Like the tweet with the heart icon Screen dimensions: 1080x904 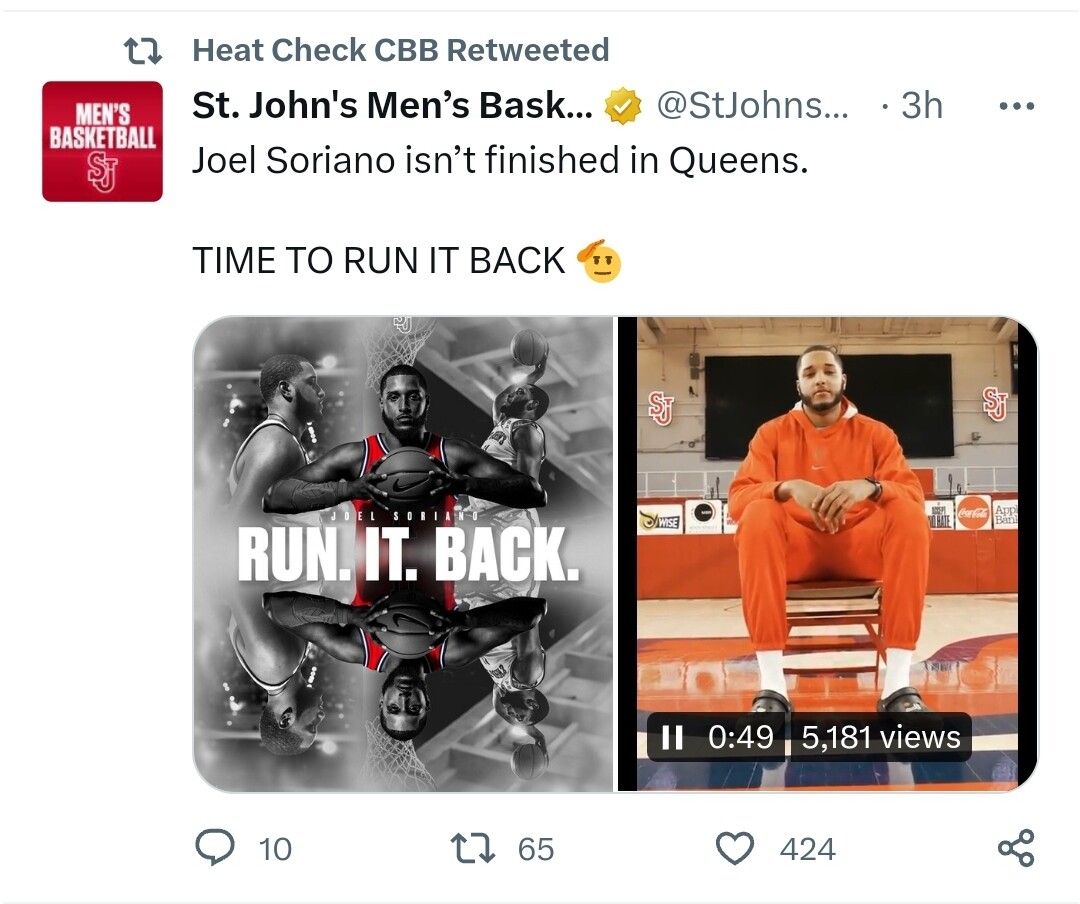coord(735,849)
